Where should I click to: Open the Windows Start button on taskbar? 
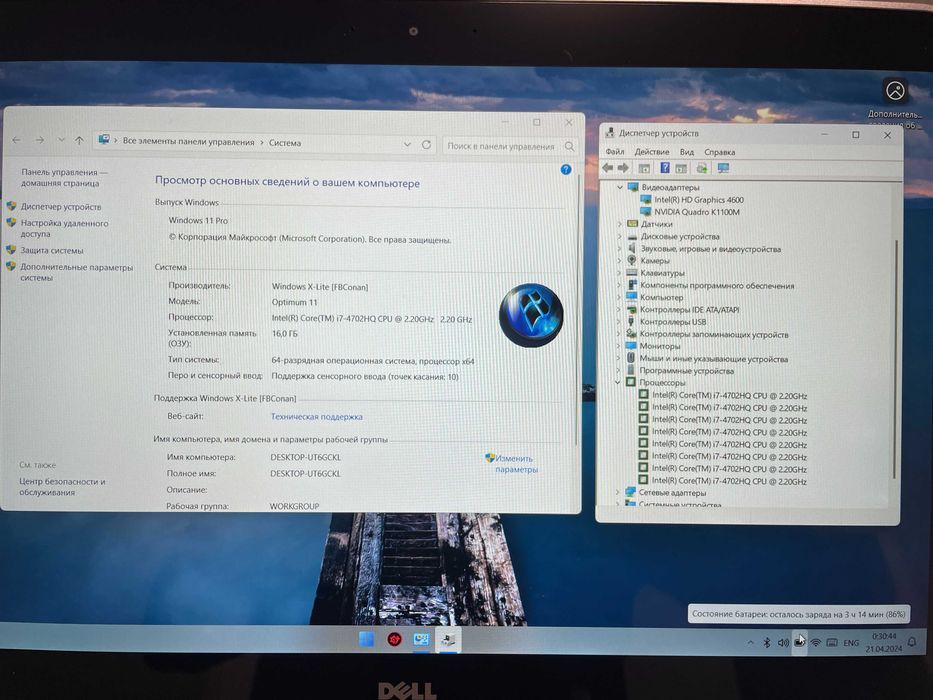pos(367,639)
